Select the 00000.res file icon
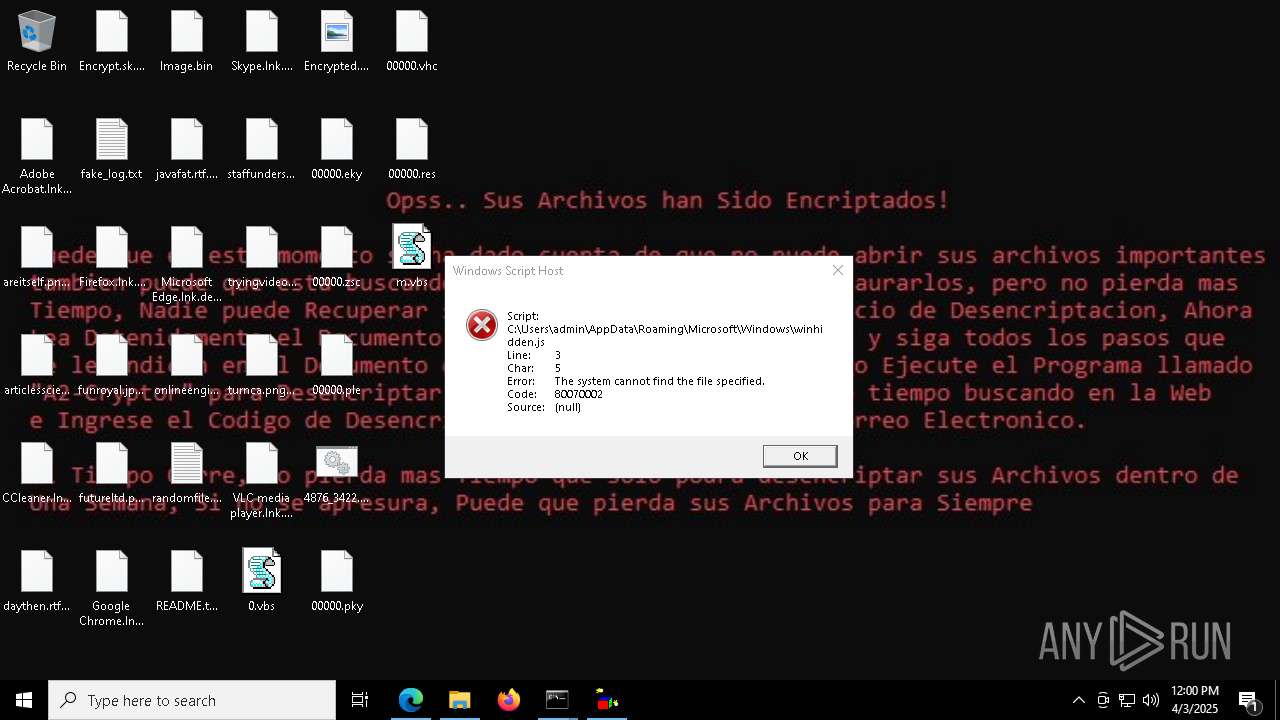The image size is (1280, 720). (412, 150)
